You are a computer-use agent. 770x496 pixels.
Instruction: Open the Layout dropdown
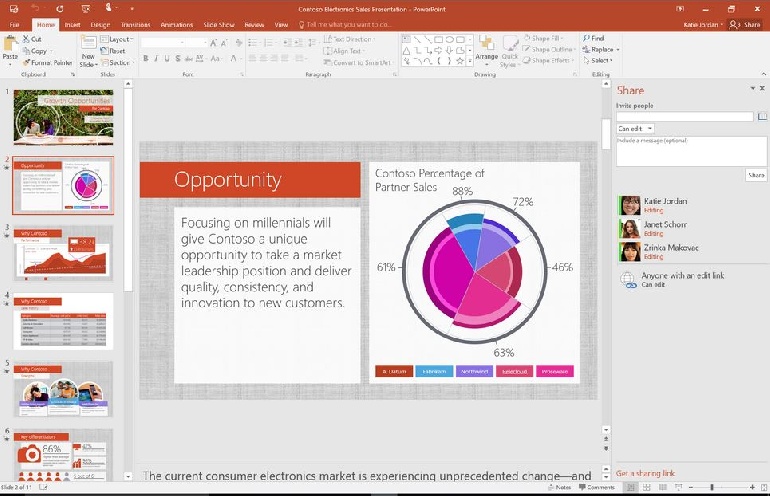click(117, 39)
